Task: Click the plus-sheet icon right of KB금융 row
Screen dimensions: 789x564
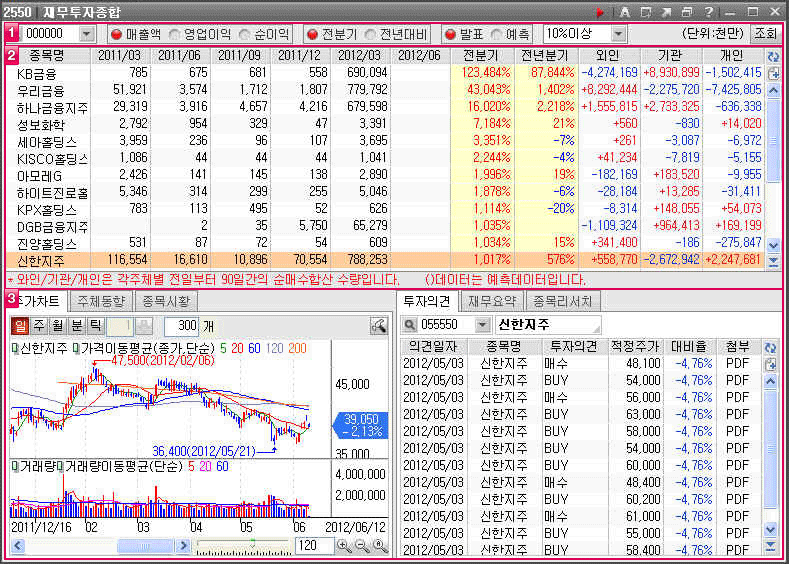Action: pos(773,73)
